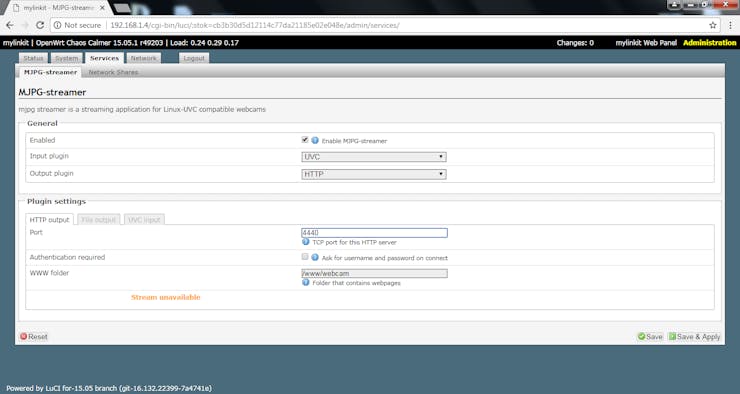Click the Not secure site info icon

(57, 25)
